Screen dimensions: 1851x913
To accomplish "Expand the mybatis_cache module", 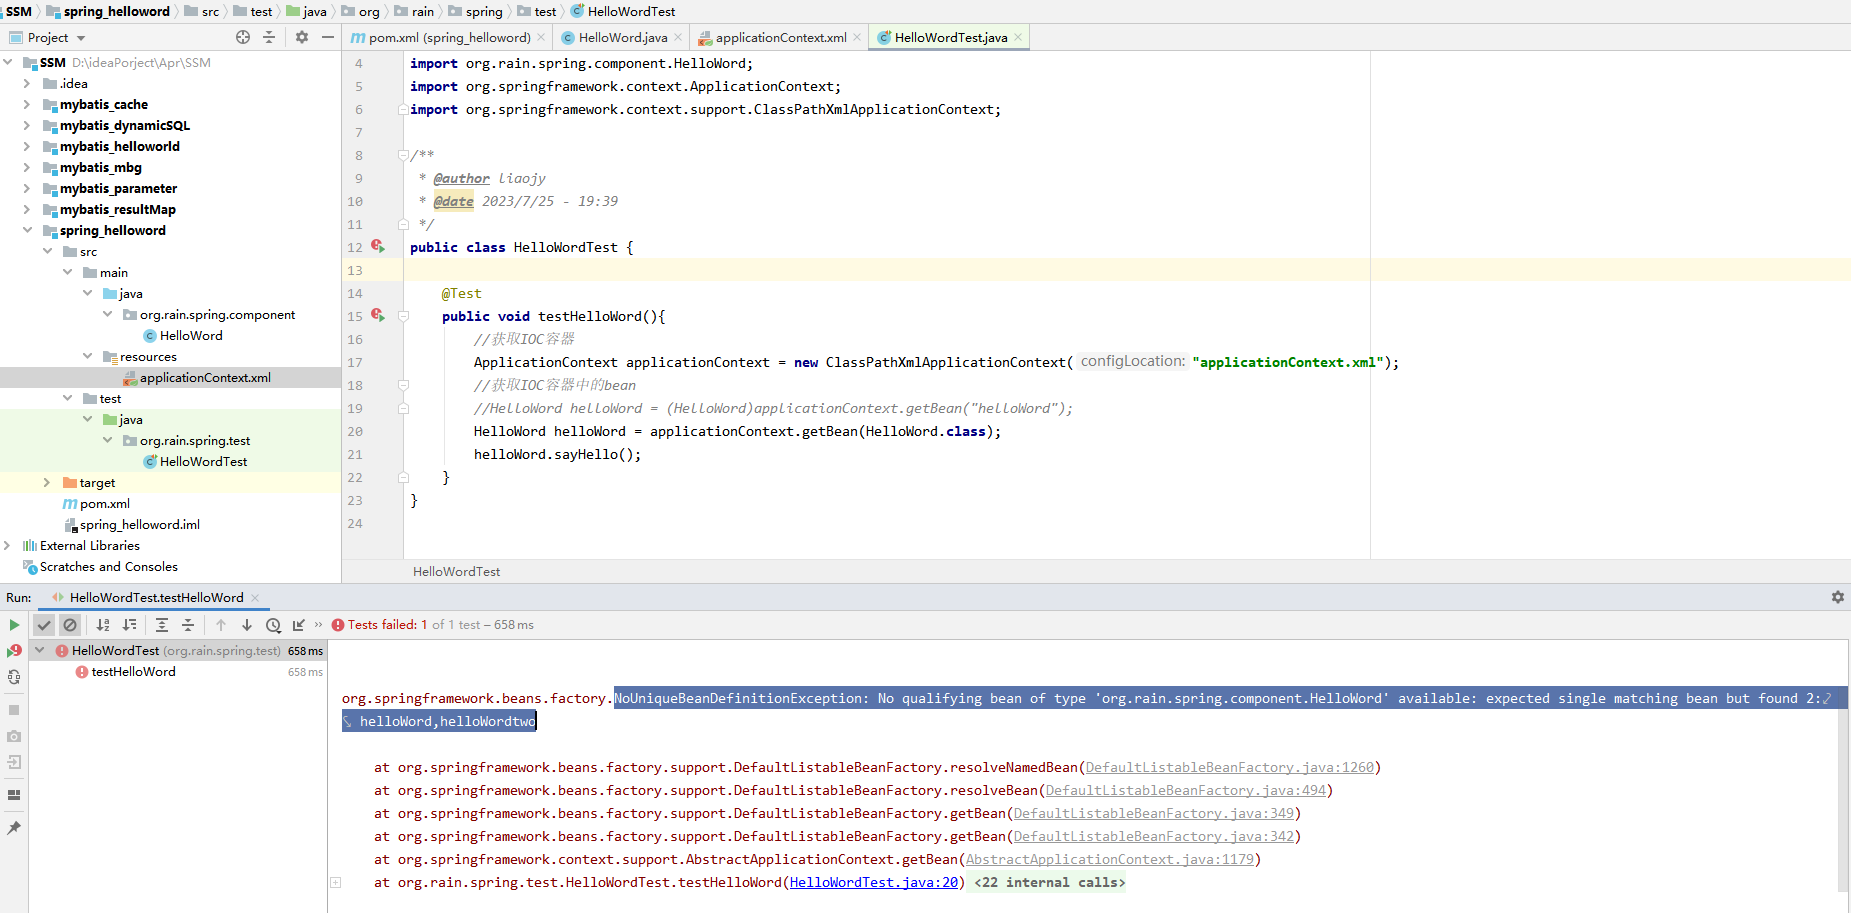I will [27, 104].
